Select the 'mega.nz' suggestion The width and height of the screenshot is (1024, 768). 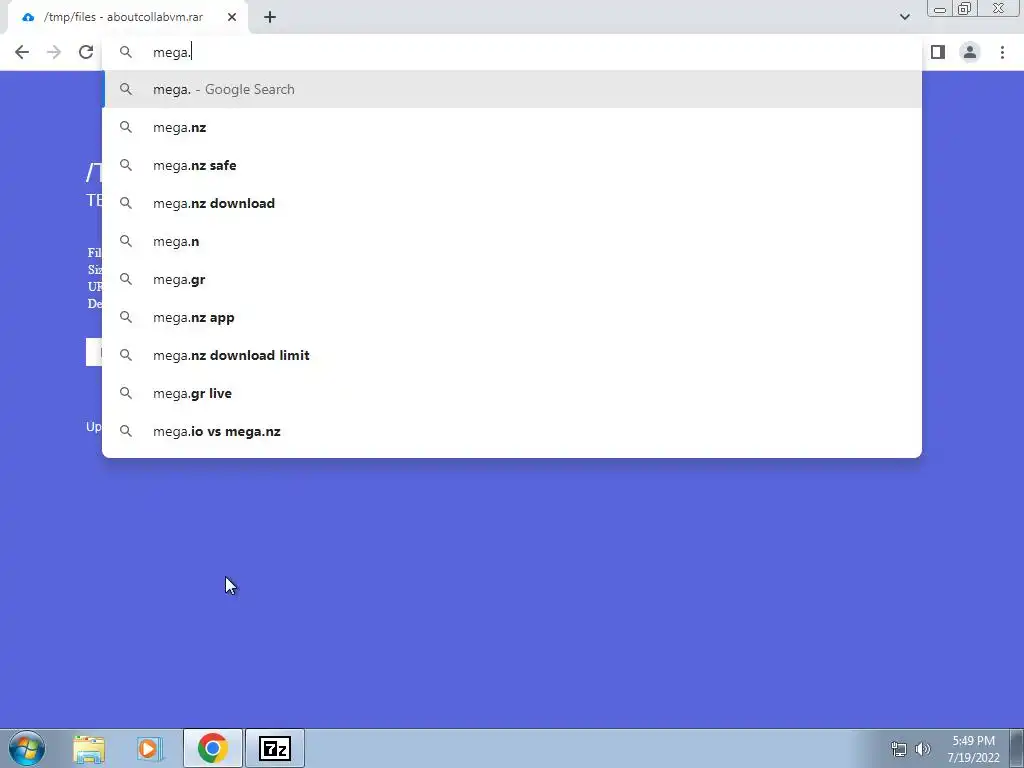(x=512, y=127)
